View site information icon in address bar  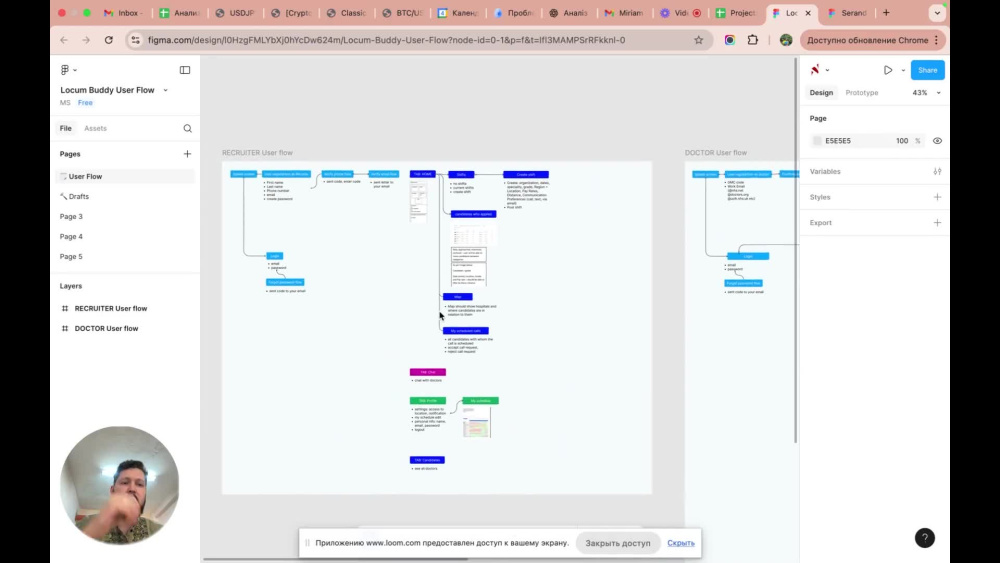point(135,40)
